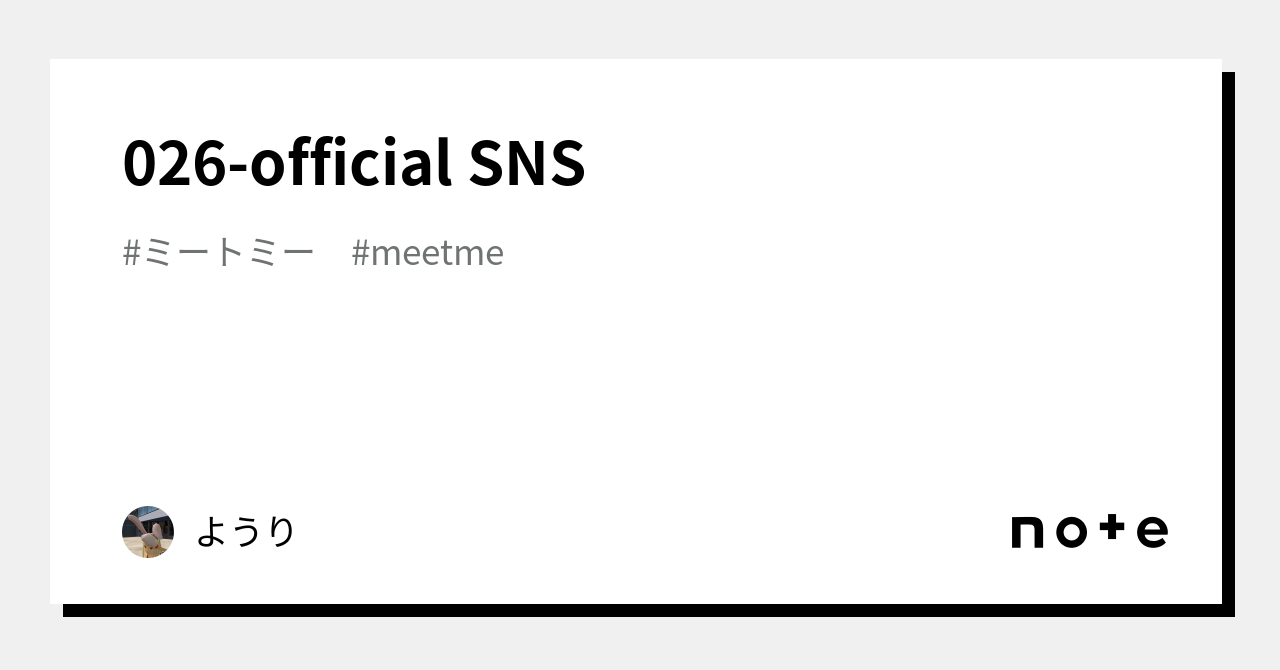
Task: Open the #meetme hashtag
Action: [428, 253]
